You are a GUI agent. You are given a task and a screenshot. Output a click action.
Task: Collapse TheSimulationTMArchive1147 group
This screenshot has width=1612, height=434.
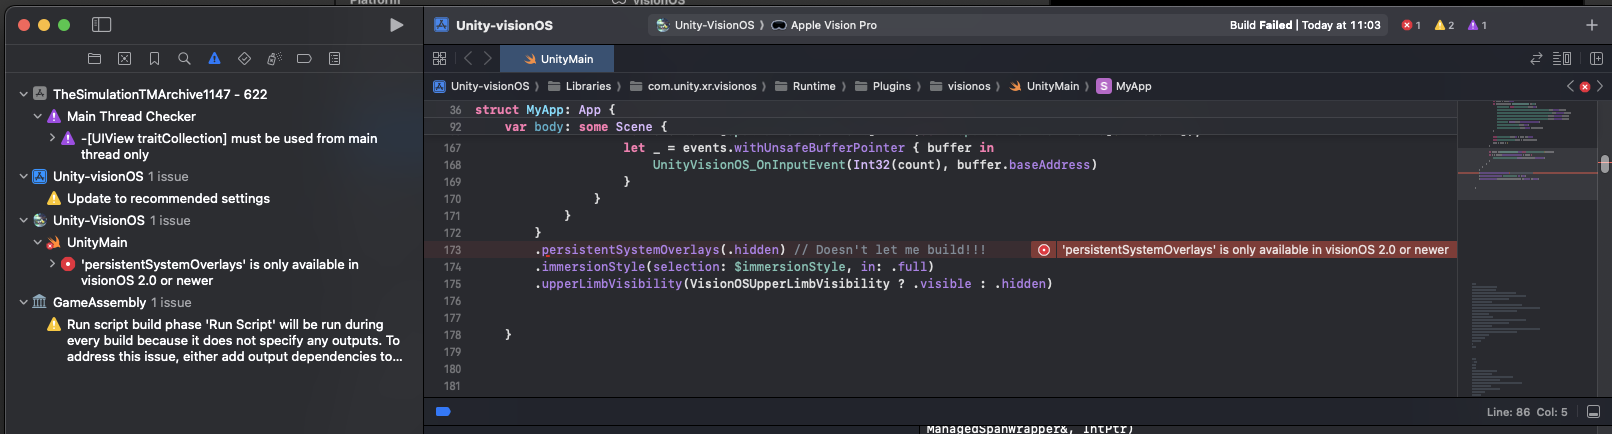pos(23,94)
